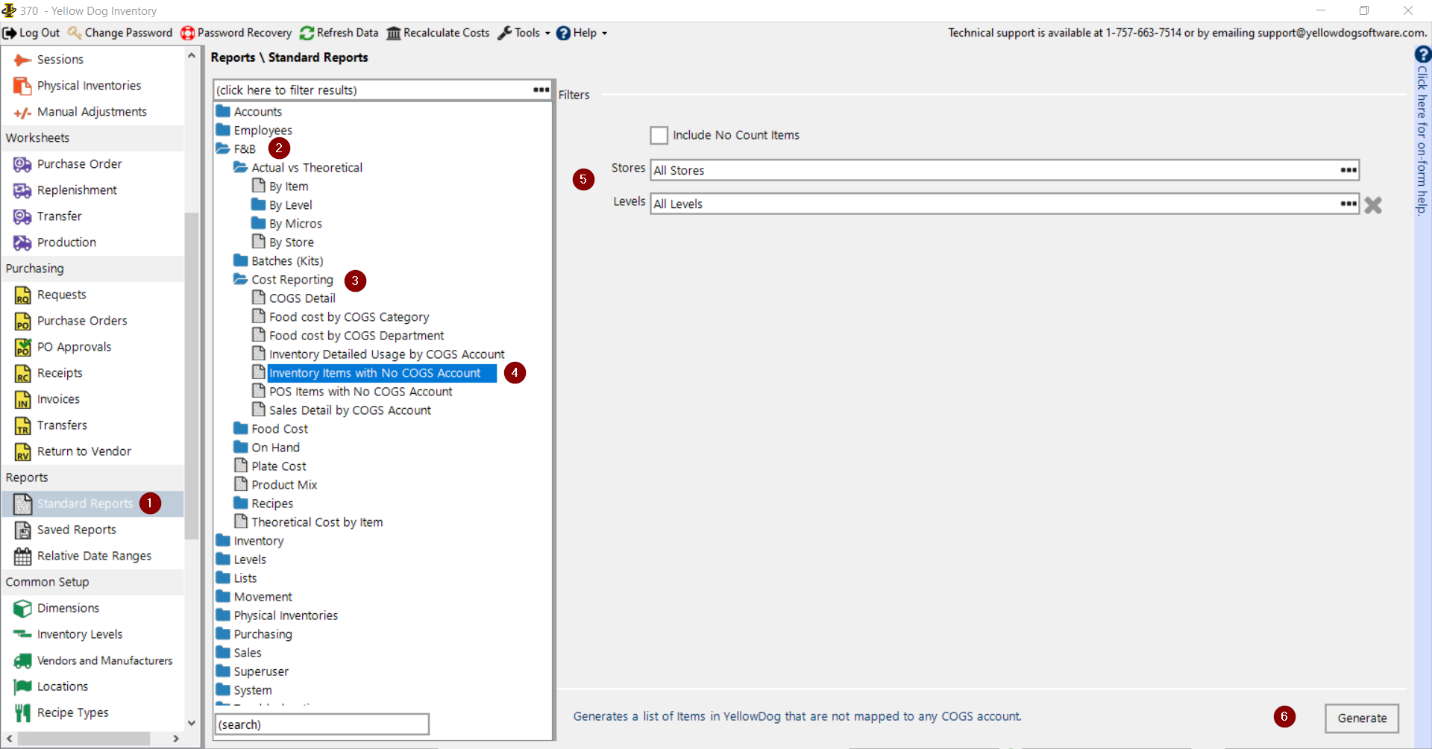Enable the Include No Count Items checkbox
Viewport: 1432px width, 749px height.
click(659, 135)
